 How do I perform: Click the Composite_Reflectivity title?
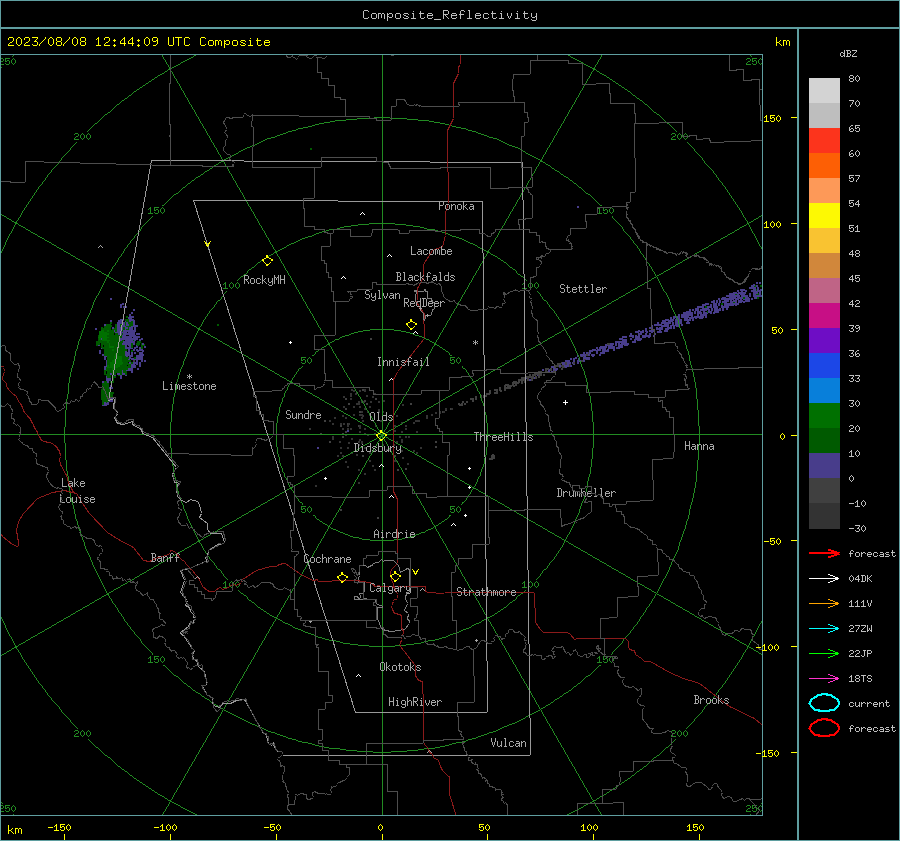(x=450, y=15)
